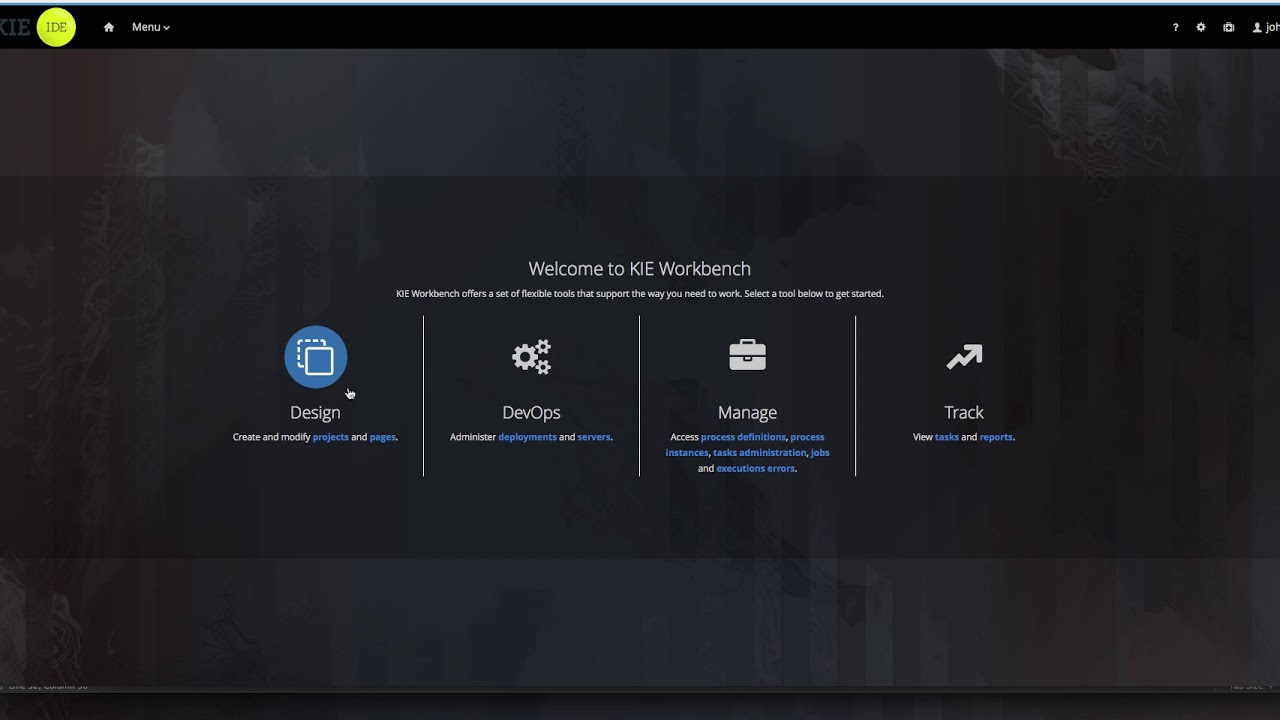Open the tasks link under Track
The height and width of the screenshot is (720, 1280).
[947, 437]
